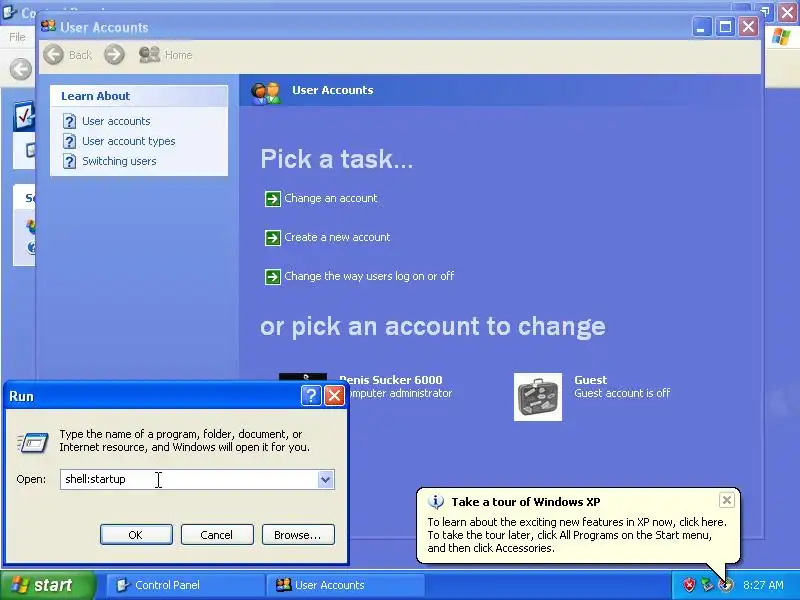Viewport: 800px width, 600px height.
Task: Click Browse... in the Run dialog
Action: (x=298, y=535)
